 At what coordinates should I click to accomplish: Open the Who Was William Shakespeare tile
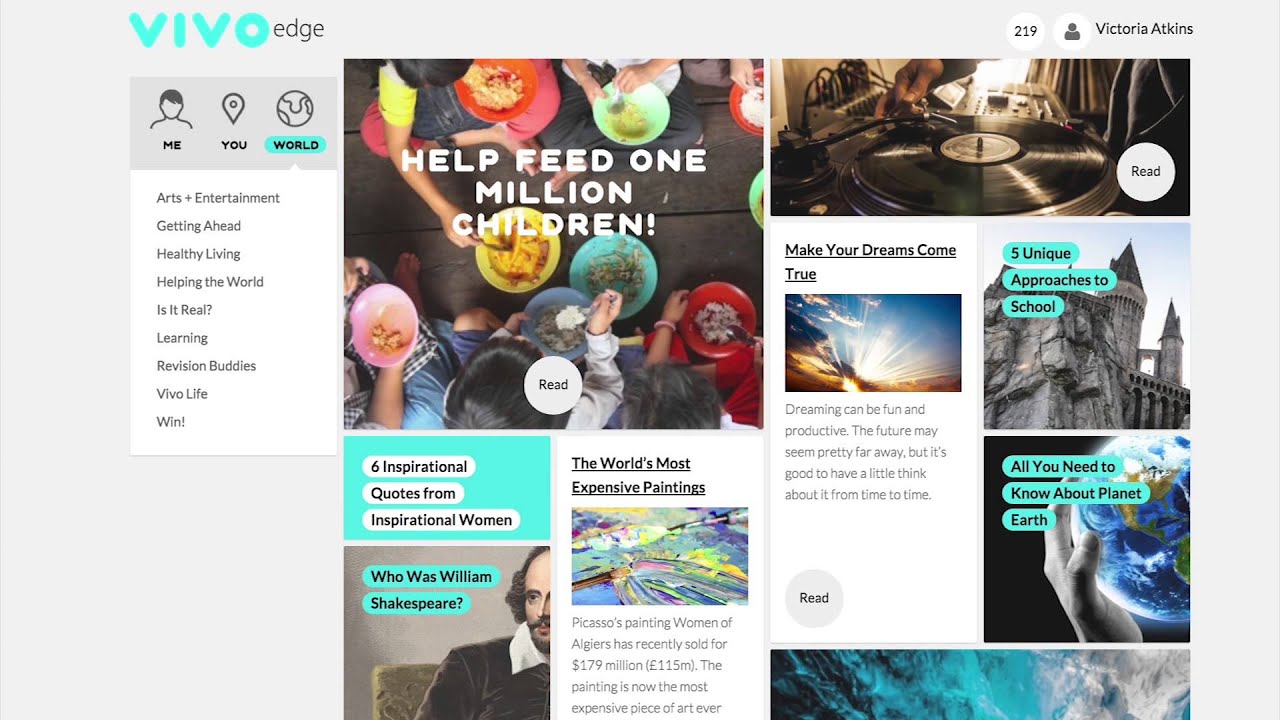pyautogui.click(x=447, y=633)
